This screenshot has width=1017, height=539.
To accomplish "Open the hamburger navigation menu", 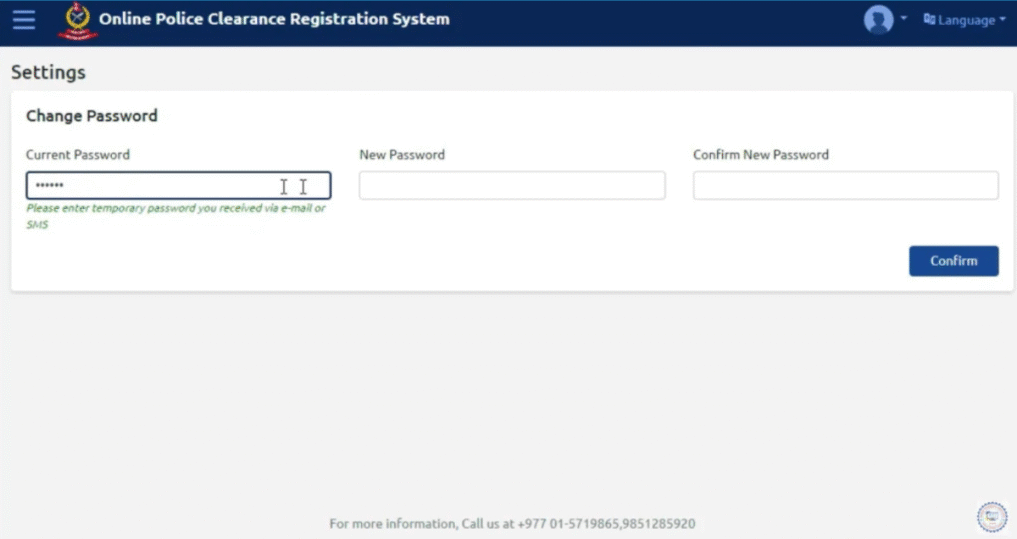I will point(24,19).
